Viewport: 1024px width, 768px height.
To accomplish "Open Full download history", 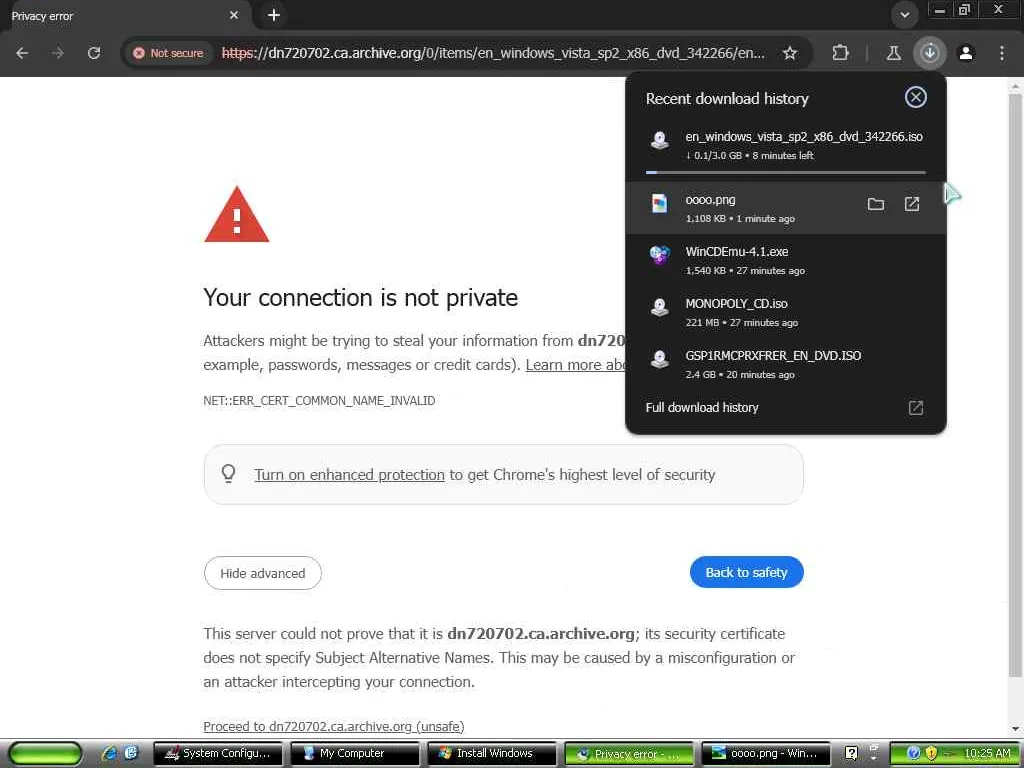I will pyautogui.click(x=702, y=407).
